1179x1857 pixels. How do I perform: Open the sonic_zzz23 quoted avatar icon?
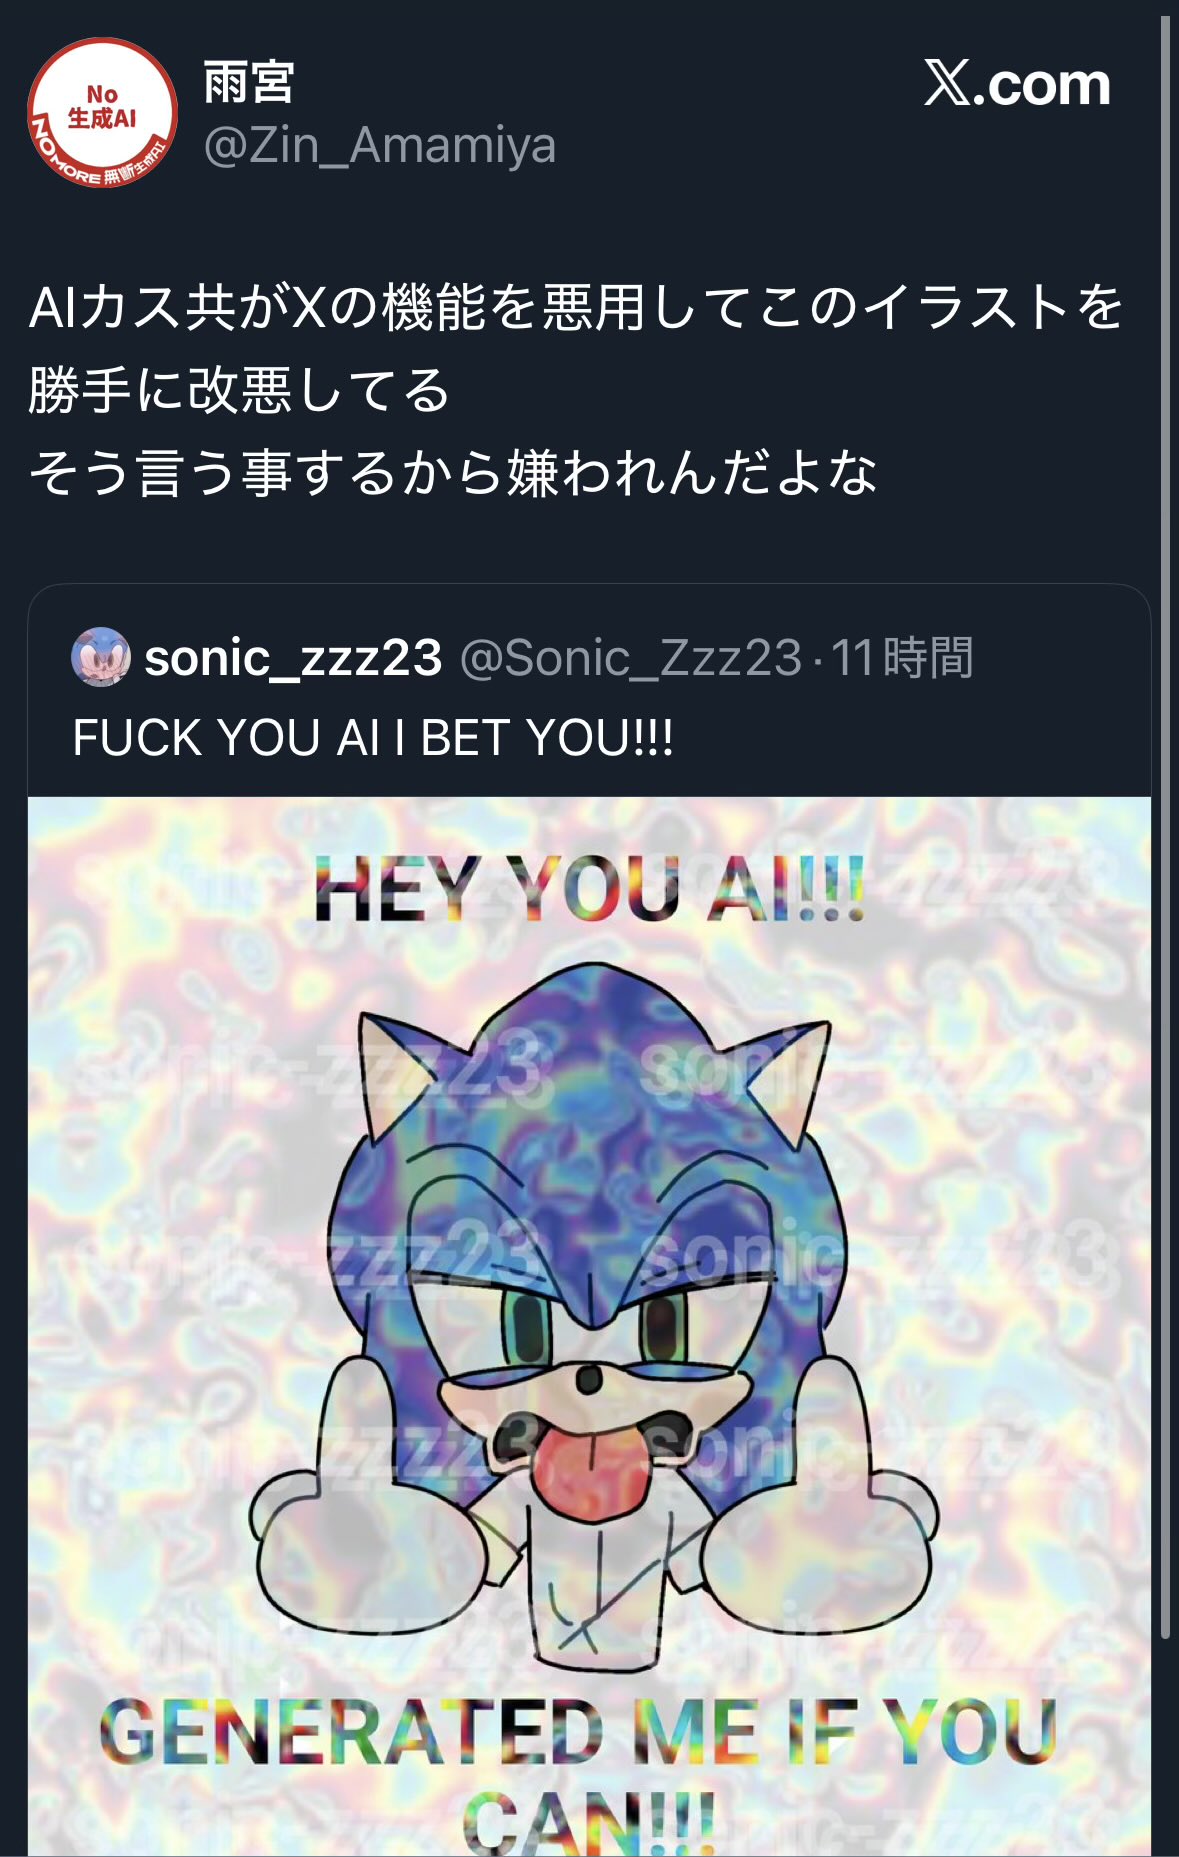tap(100, 657)
